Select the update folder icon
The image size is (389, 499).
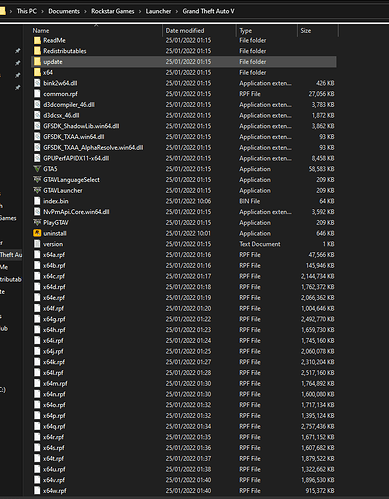tap(37, 62)
